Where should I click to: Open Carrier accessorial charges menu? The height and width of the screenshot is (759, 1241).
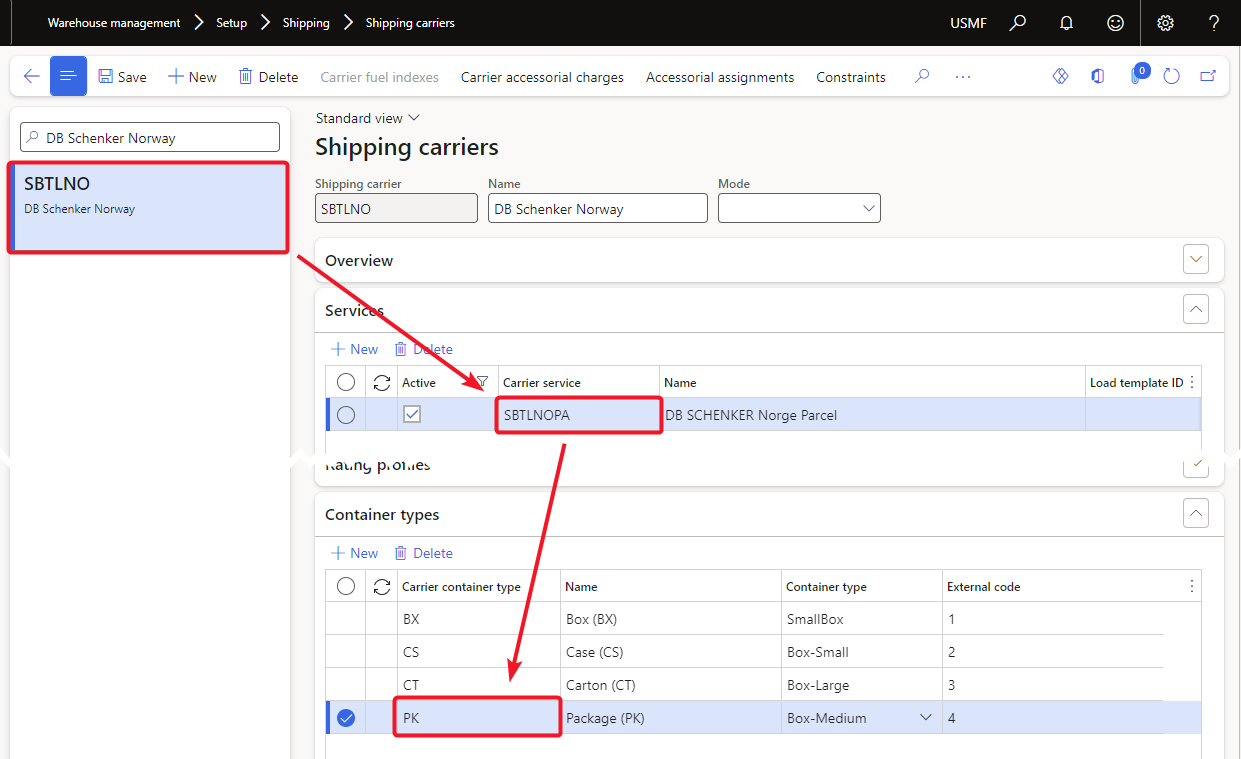click(542, 77)
